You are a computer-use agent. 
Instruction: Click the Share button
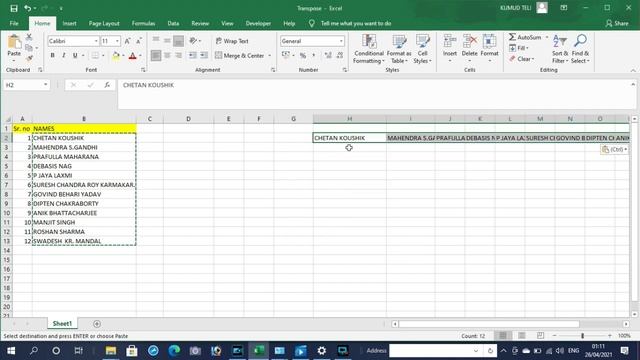click(x=617, y=23)
